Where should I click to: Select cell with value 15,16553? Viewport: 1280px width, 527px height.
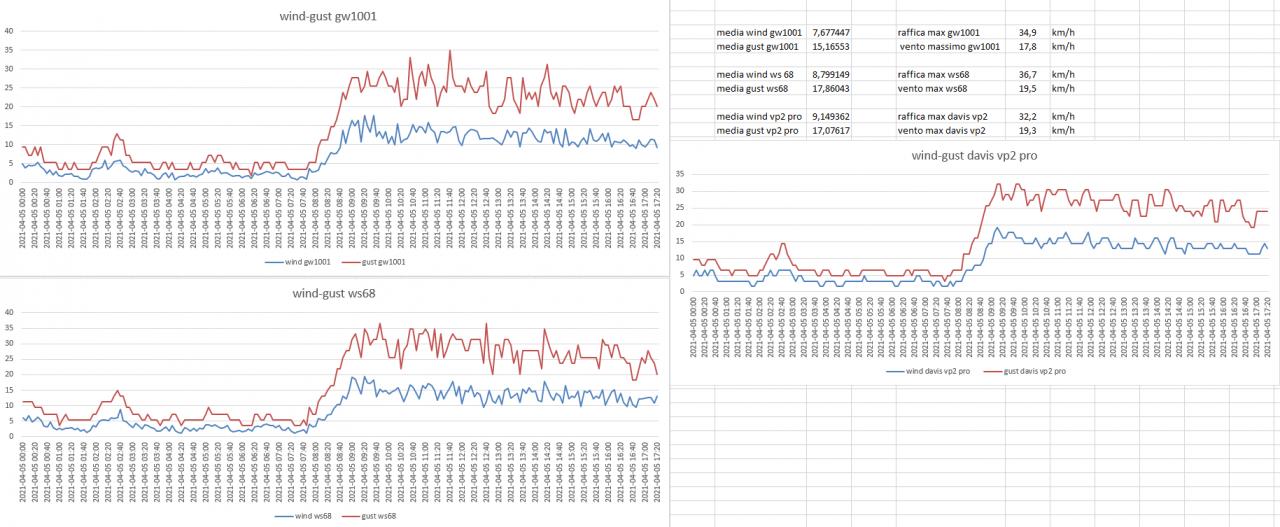coord(830,46)
